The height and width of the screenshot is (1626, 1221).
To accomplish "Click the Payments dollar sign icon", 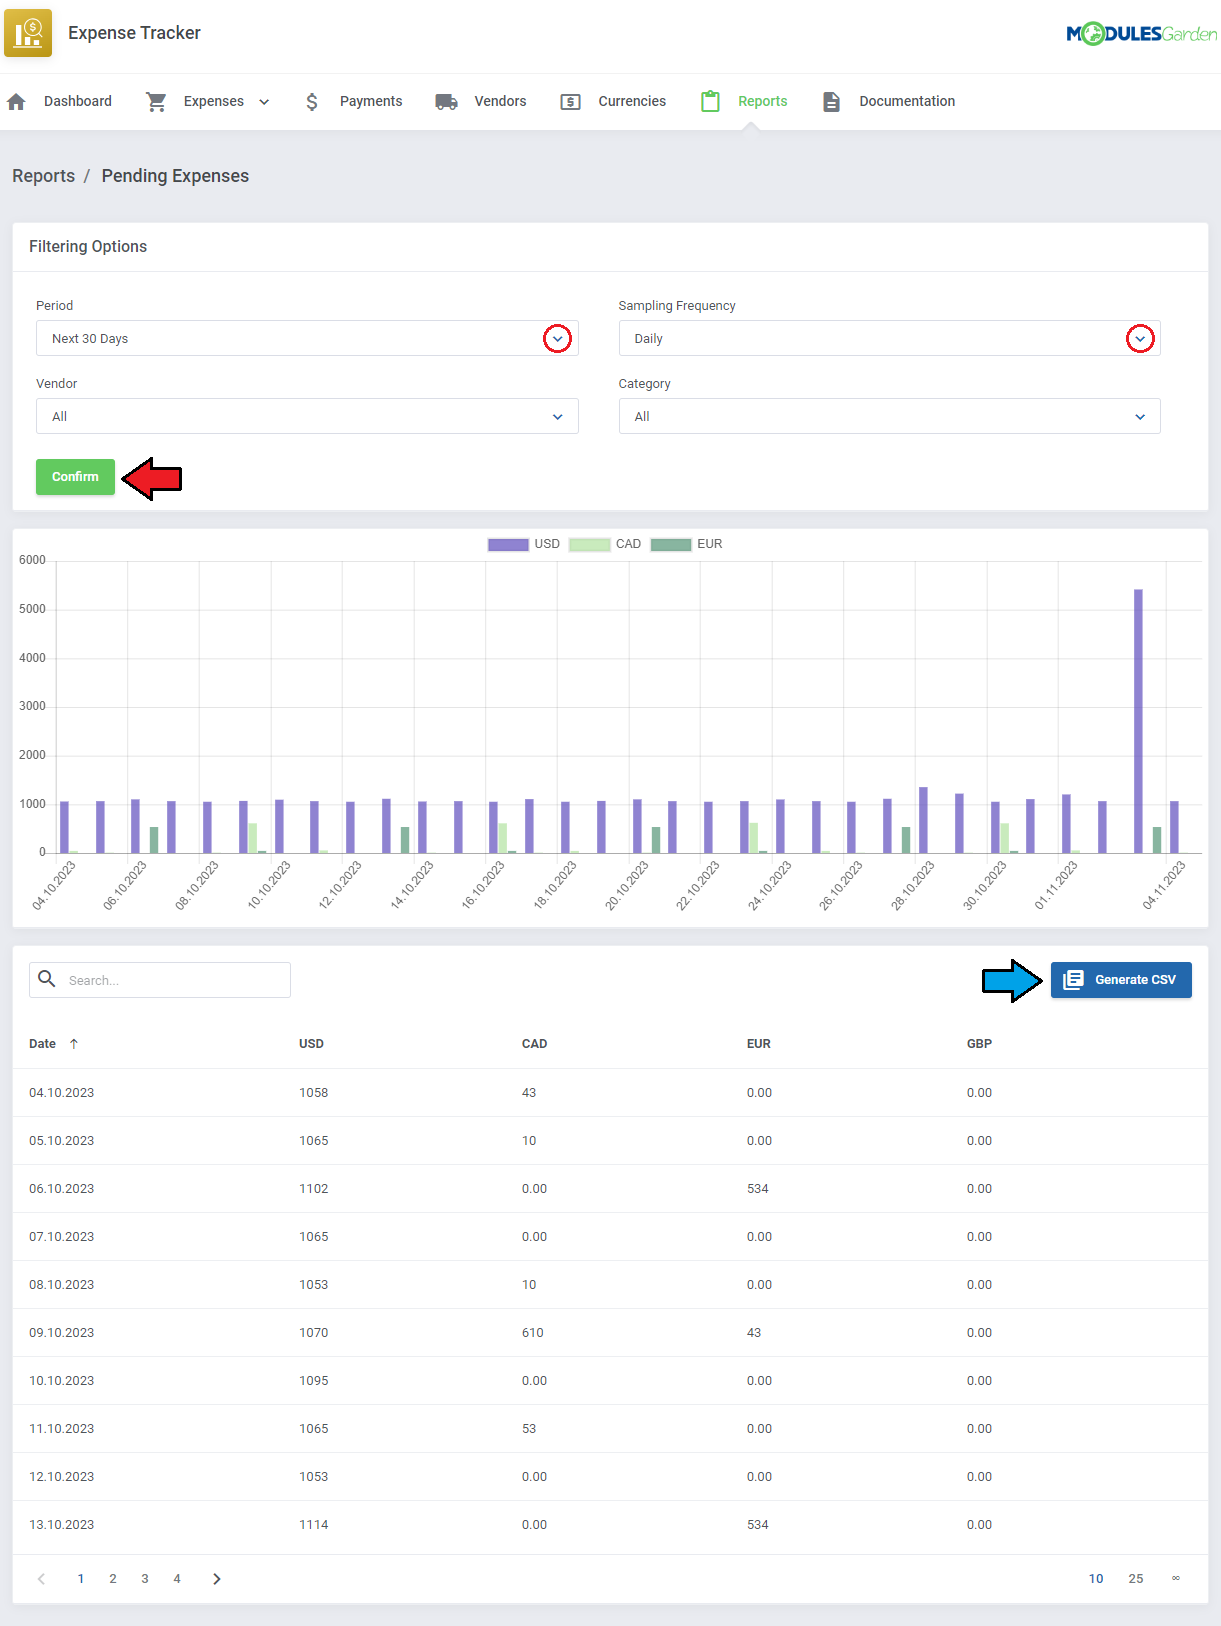I will coord(312,101).
